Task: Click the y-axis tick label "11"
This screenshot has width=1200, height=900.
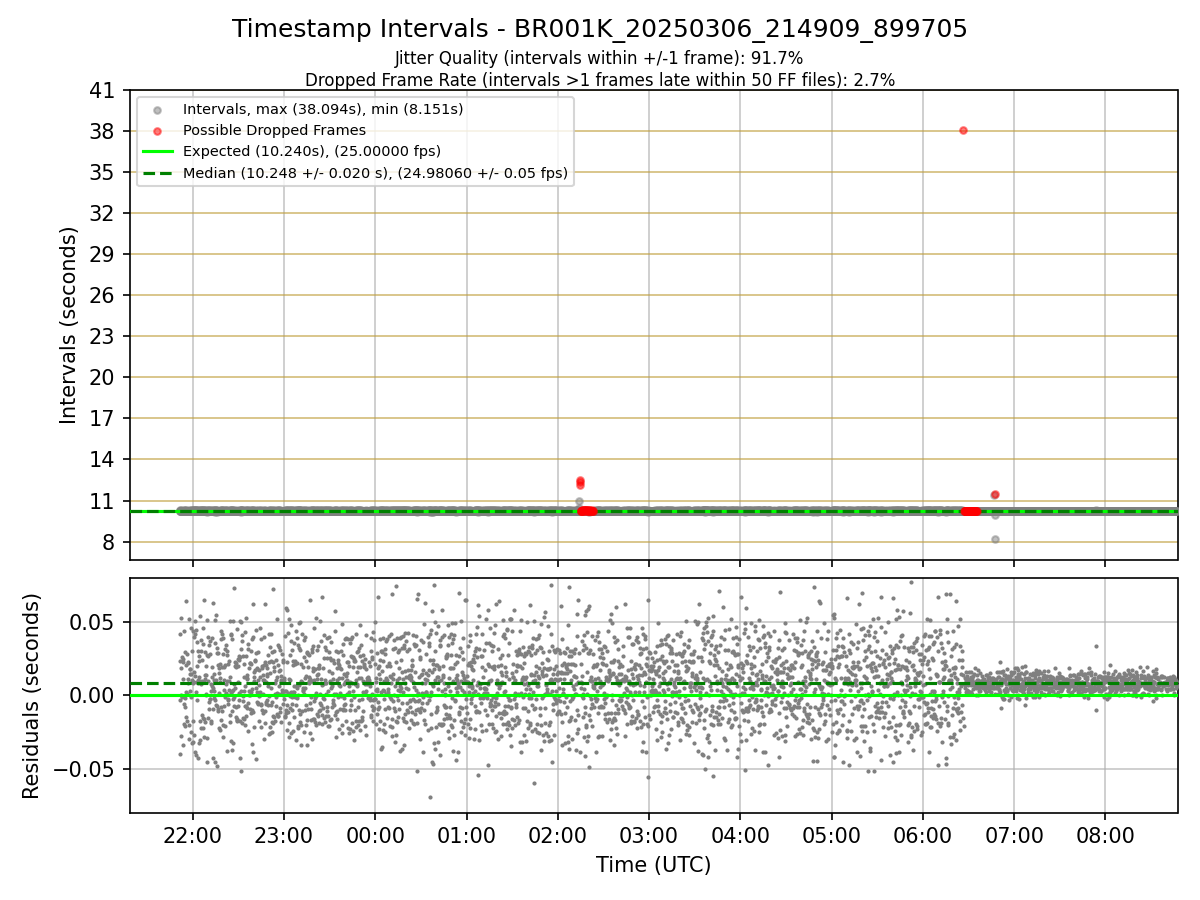Action: (103, 501)
